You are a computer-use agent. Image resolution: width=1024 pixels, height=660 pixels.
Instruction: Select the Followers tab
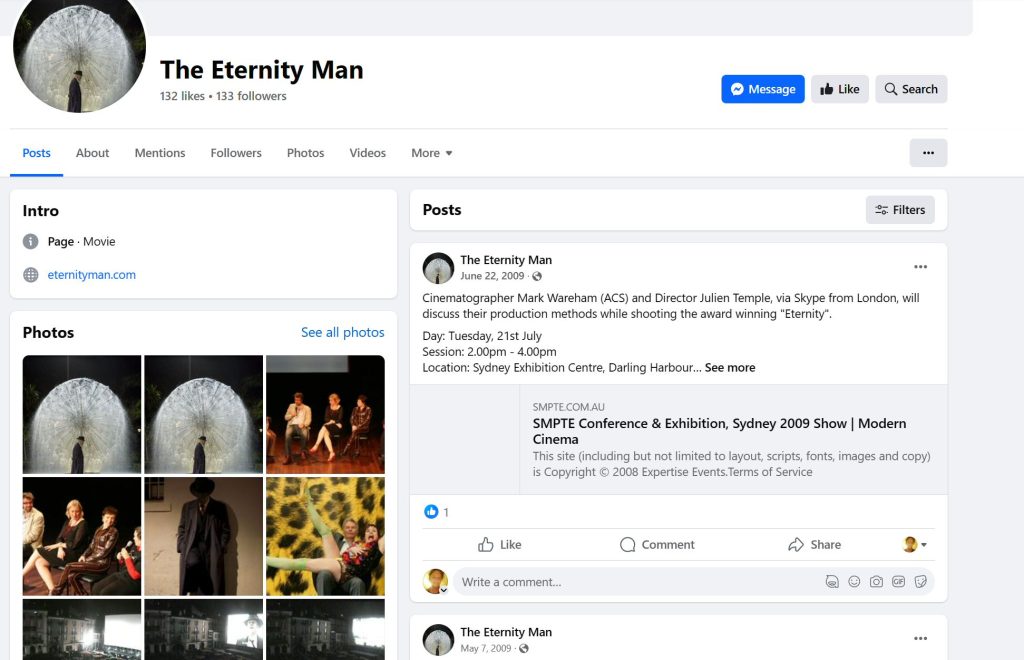coord(236,153)
